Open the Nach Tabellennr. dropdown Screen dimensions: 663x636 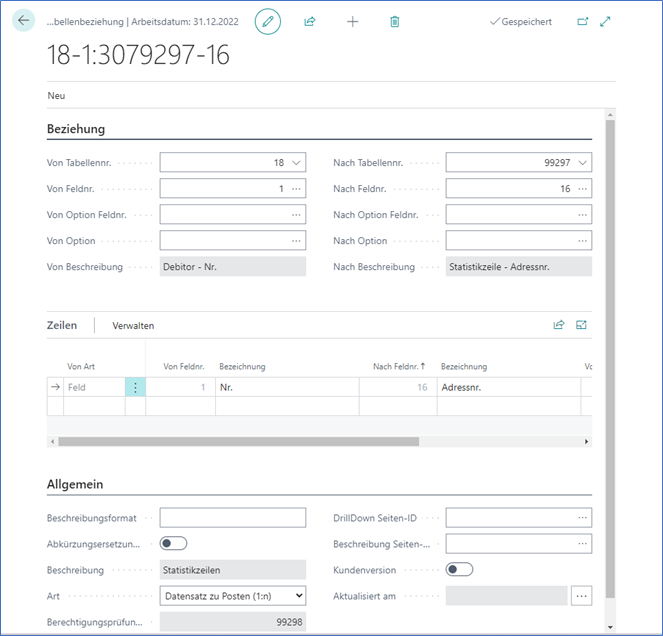click(583, 162)
